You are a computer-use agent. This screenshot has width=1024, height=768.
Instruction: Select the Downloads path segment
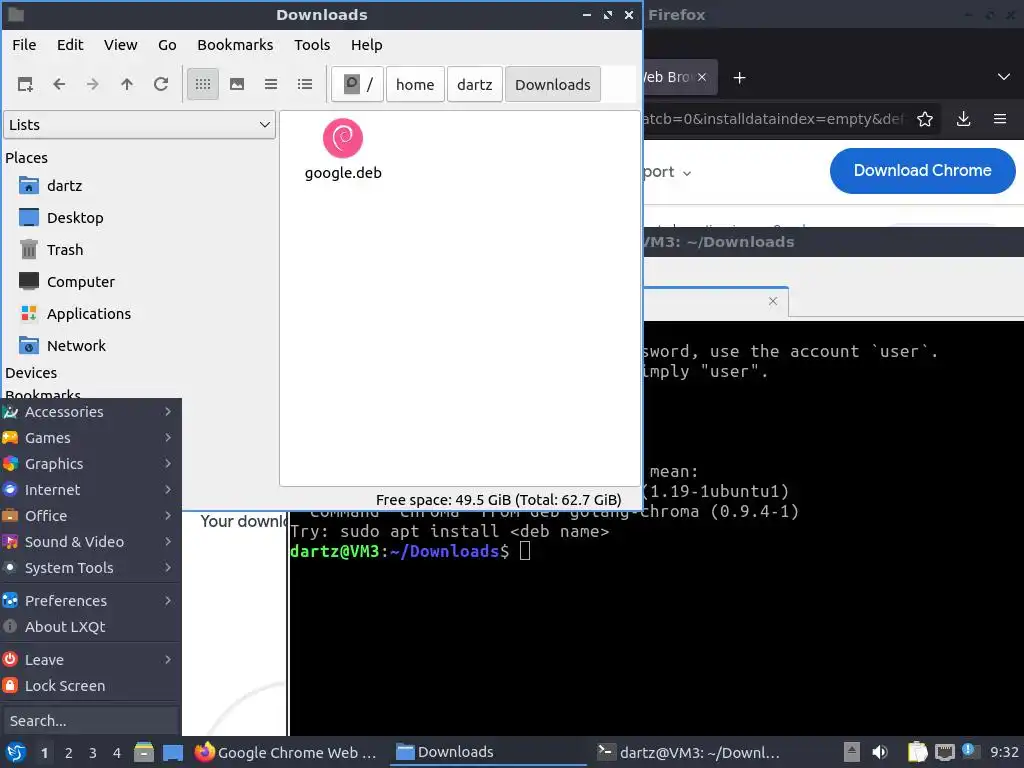552,84
